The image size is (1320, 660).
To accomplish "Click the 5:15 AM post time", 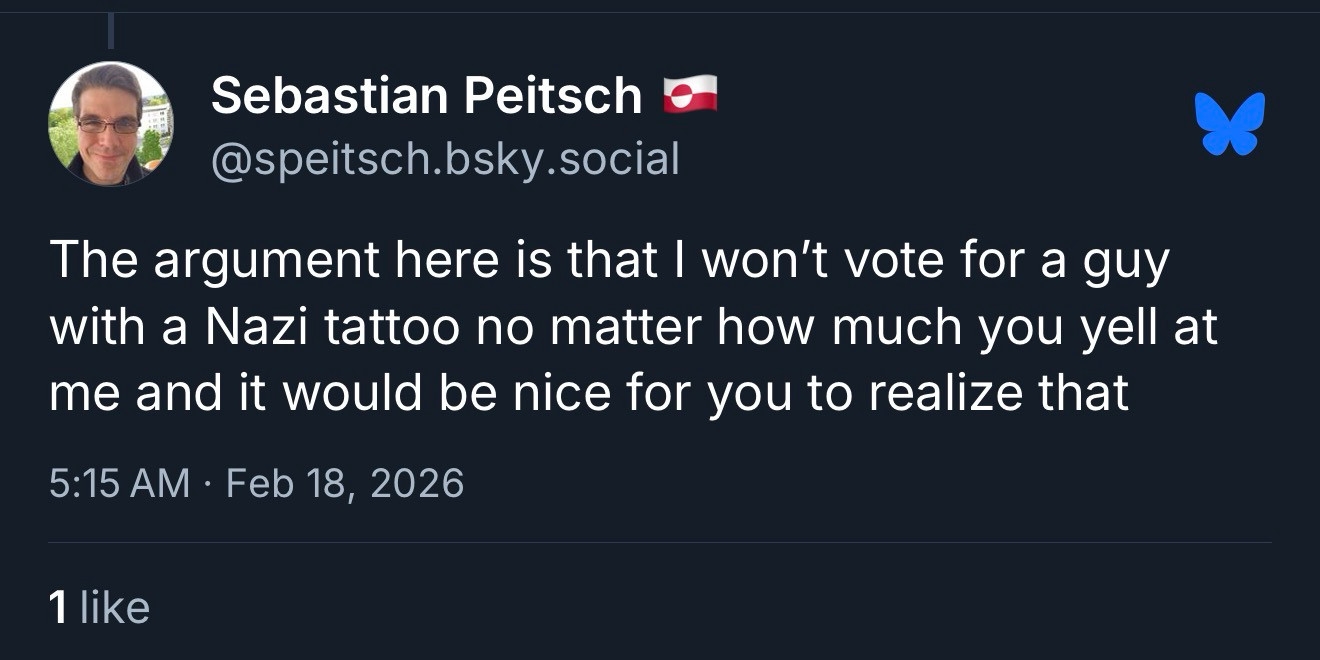I will point(119,483).
